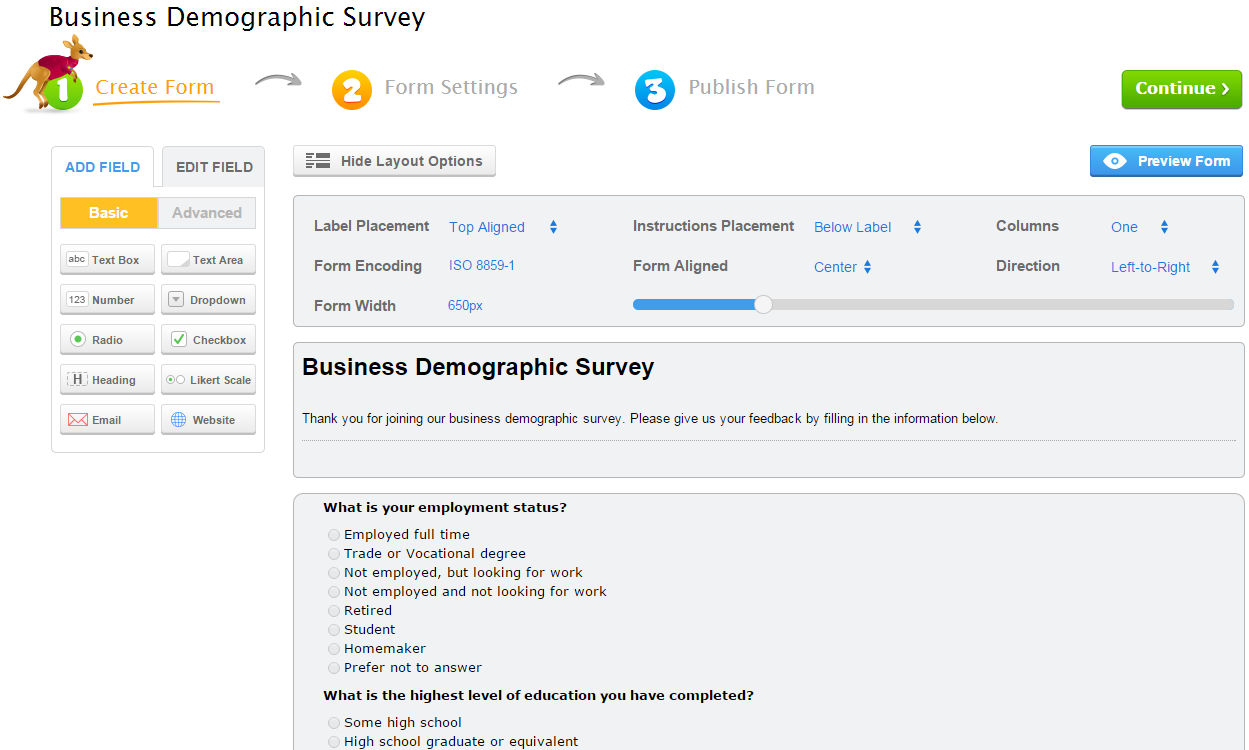Insert a Number field
1249x750 pixels.
(x=107, y=300)
